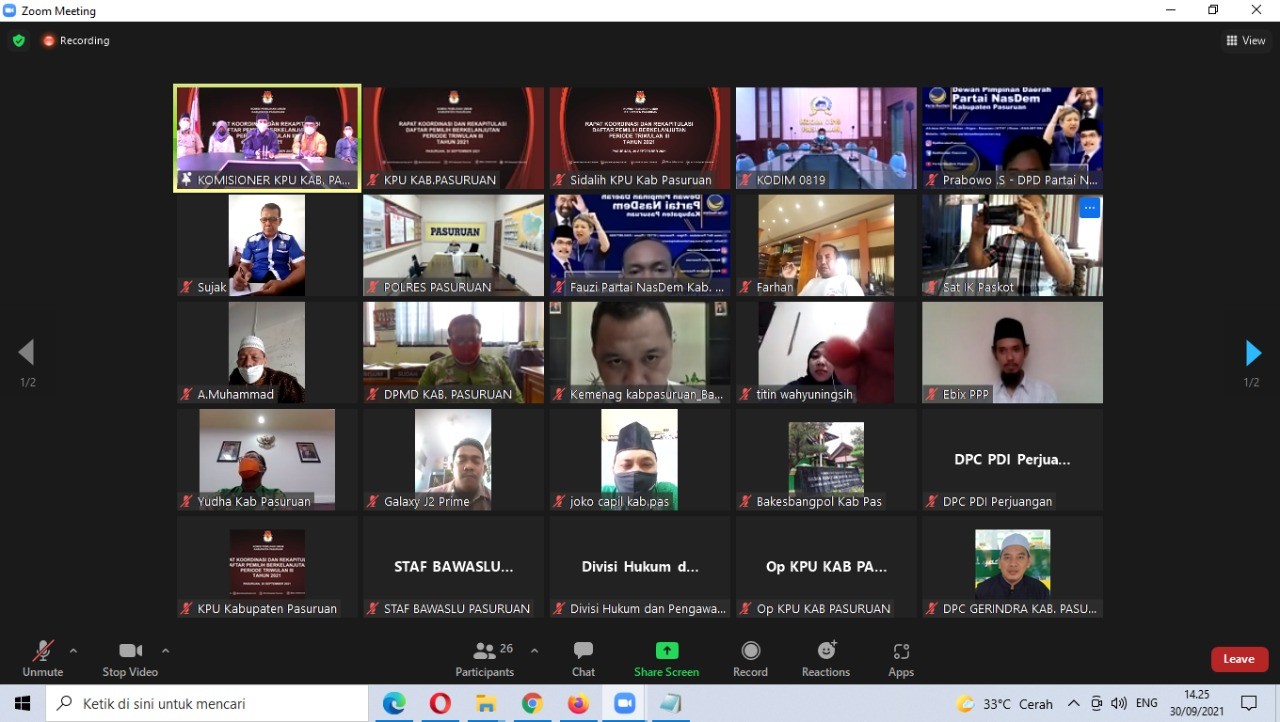
Task: Select the KODIM 0819 video tile
Action: pyautogui.click(x=826, y=138)
